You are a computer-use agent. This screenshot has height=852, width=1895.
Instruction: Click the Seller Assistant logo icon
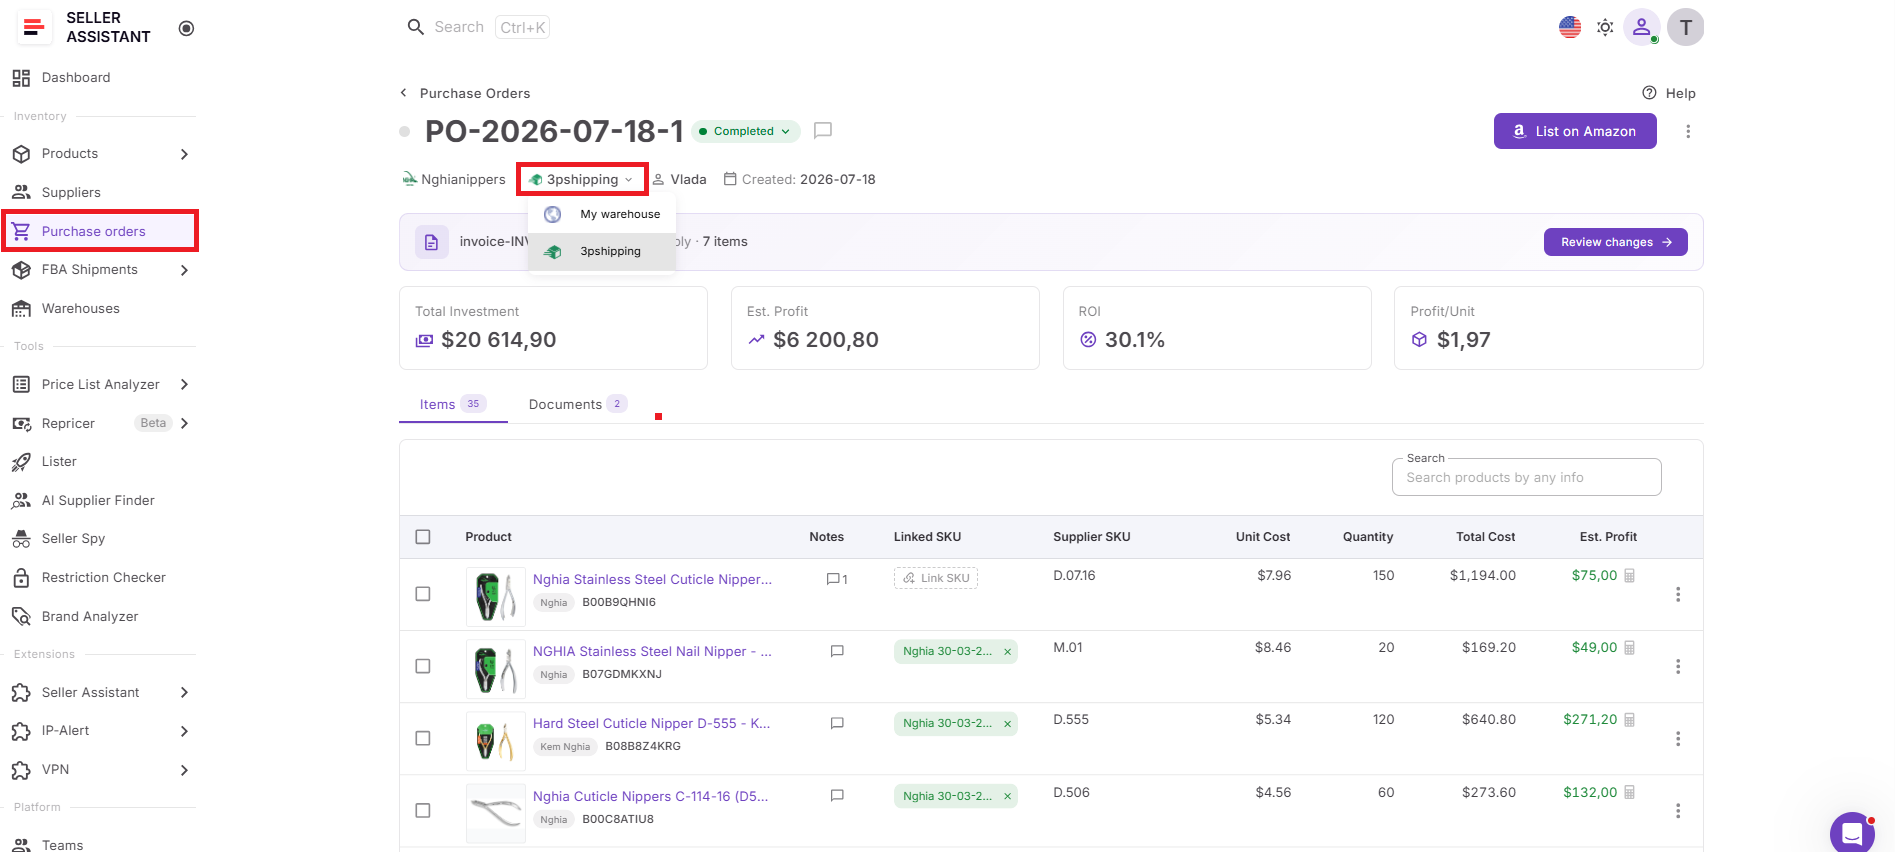(x=34, y=28)
